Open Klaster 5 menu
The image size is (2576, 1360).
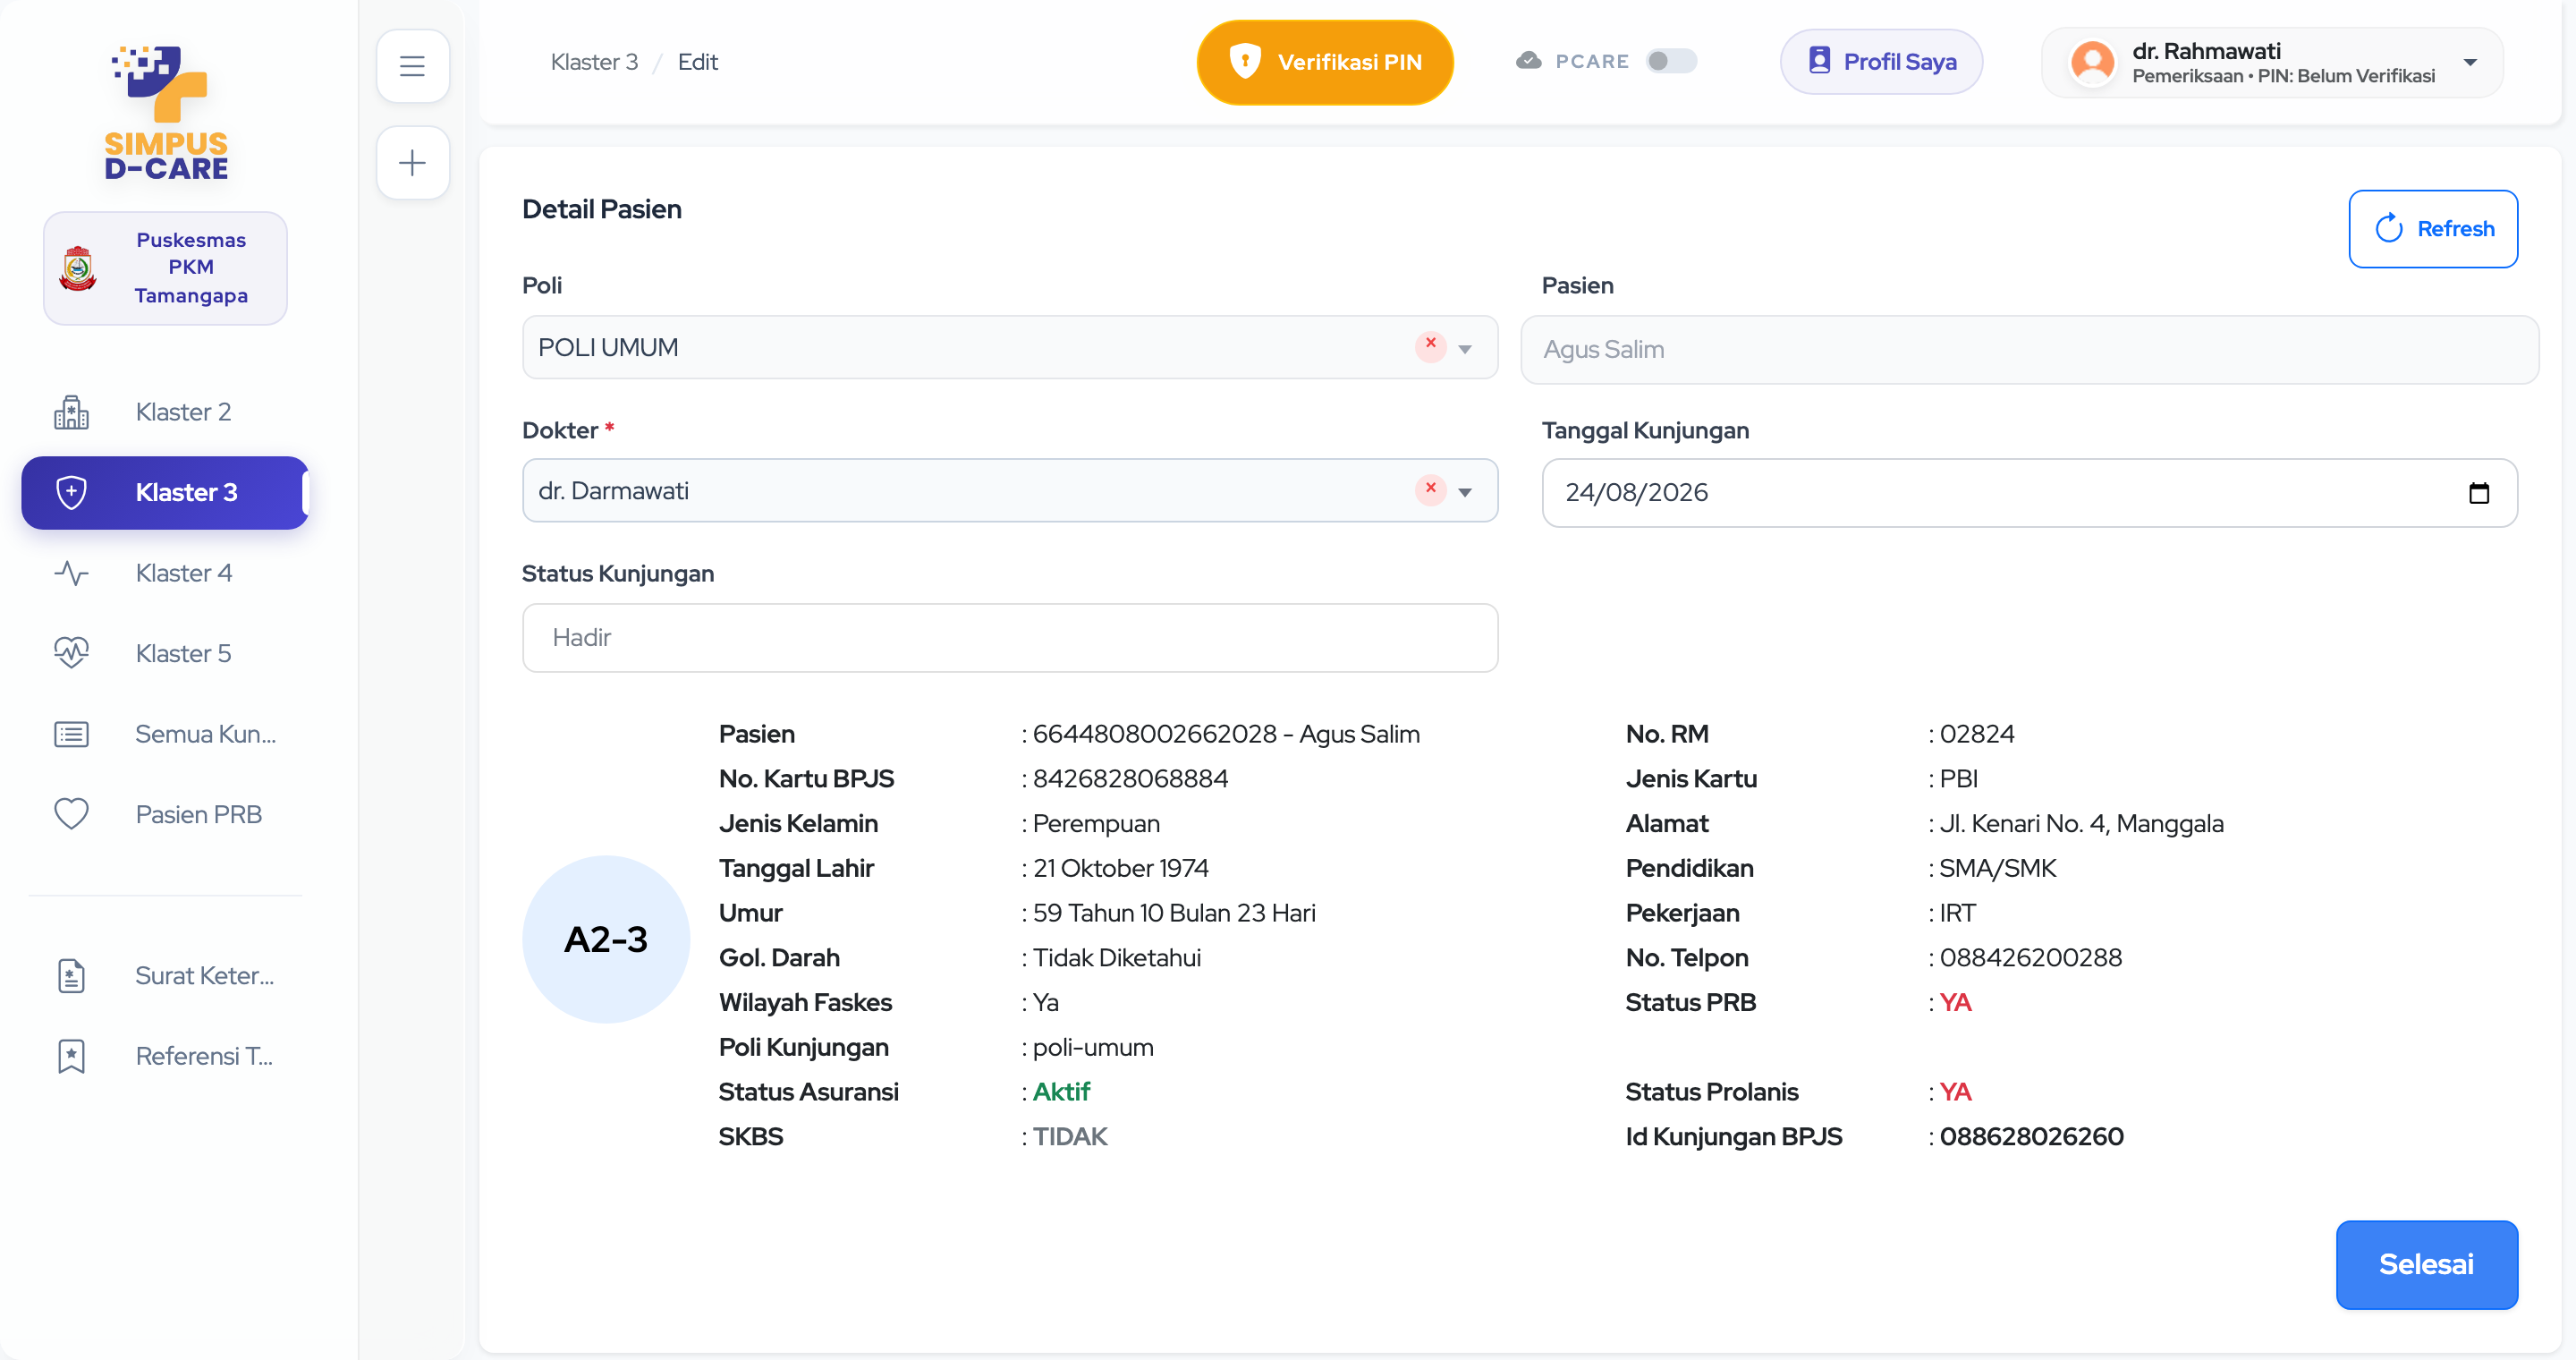165,653
